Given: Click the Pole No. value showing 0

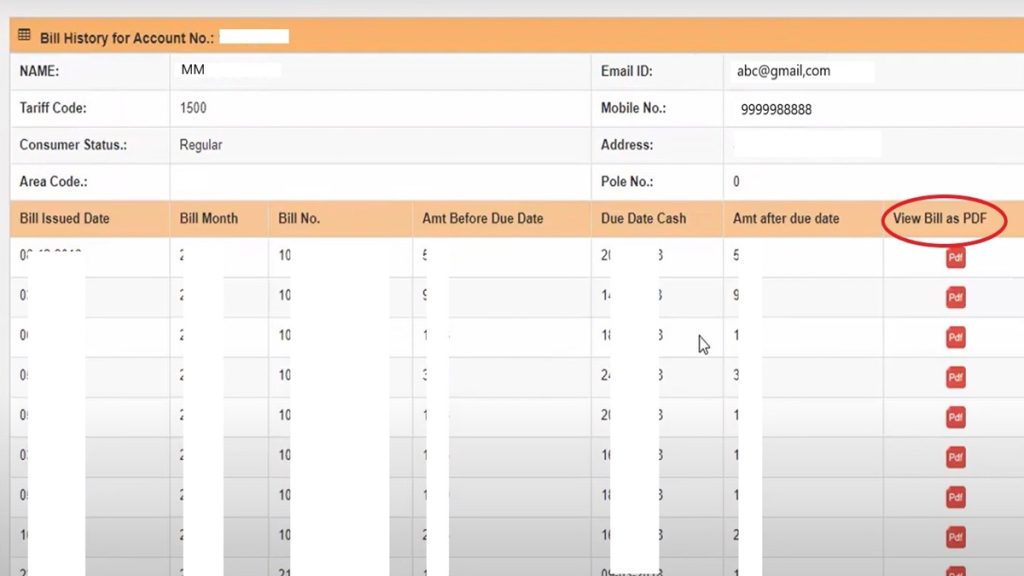Looking at the screenshot, I should (x=737, y=182).
